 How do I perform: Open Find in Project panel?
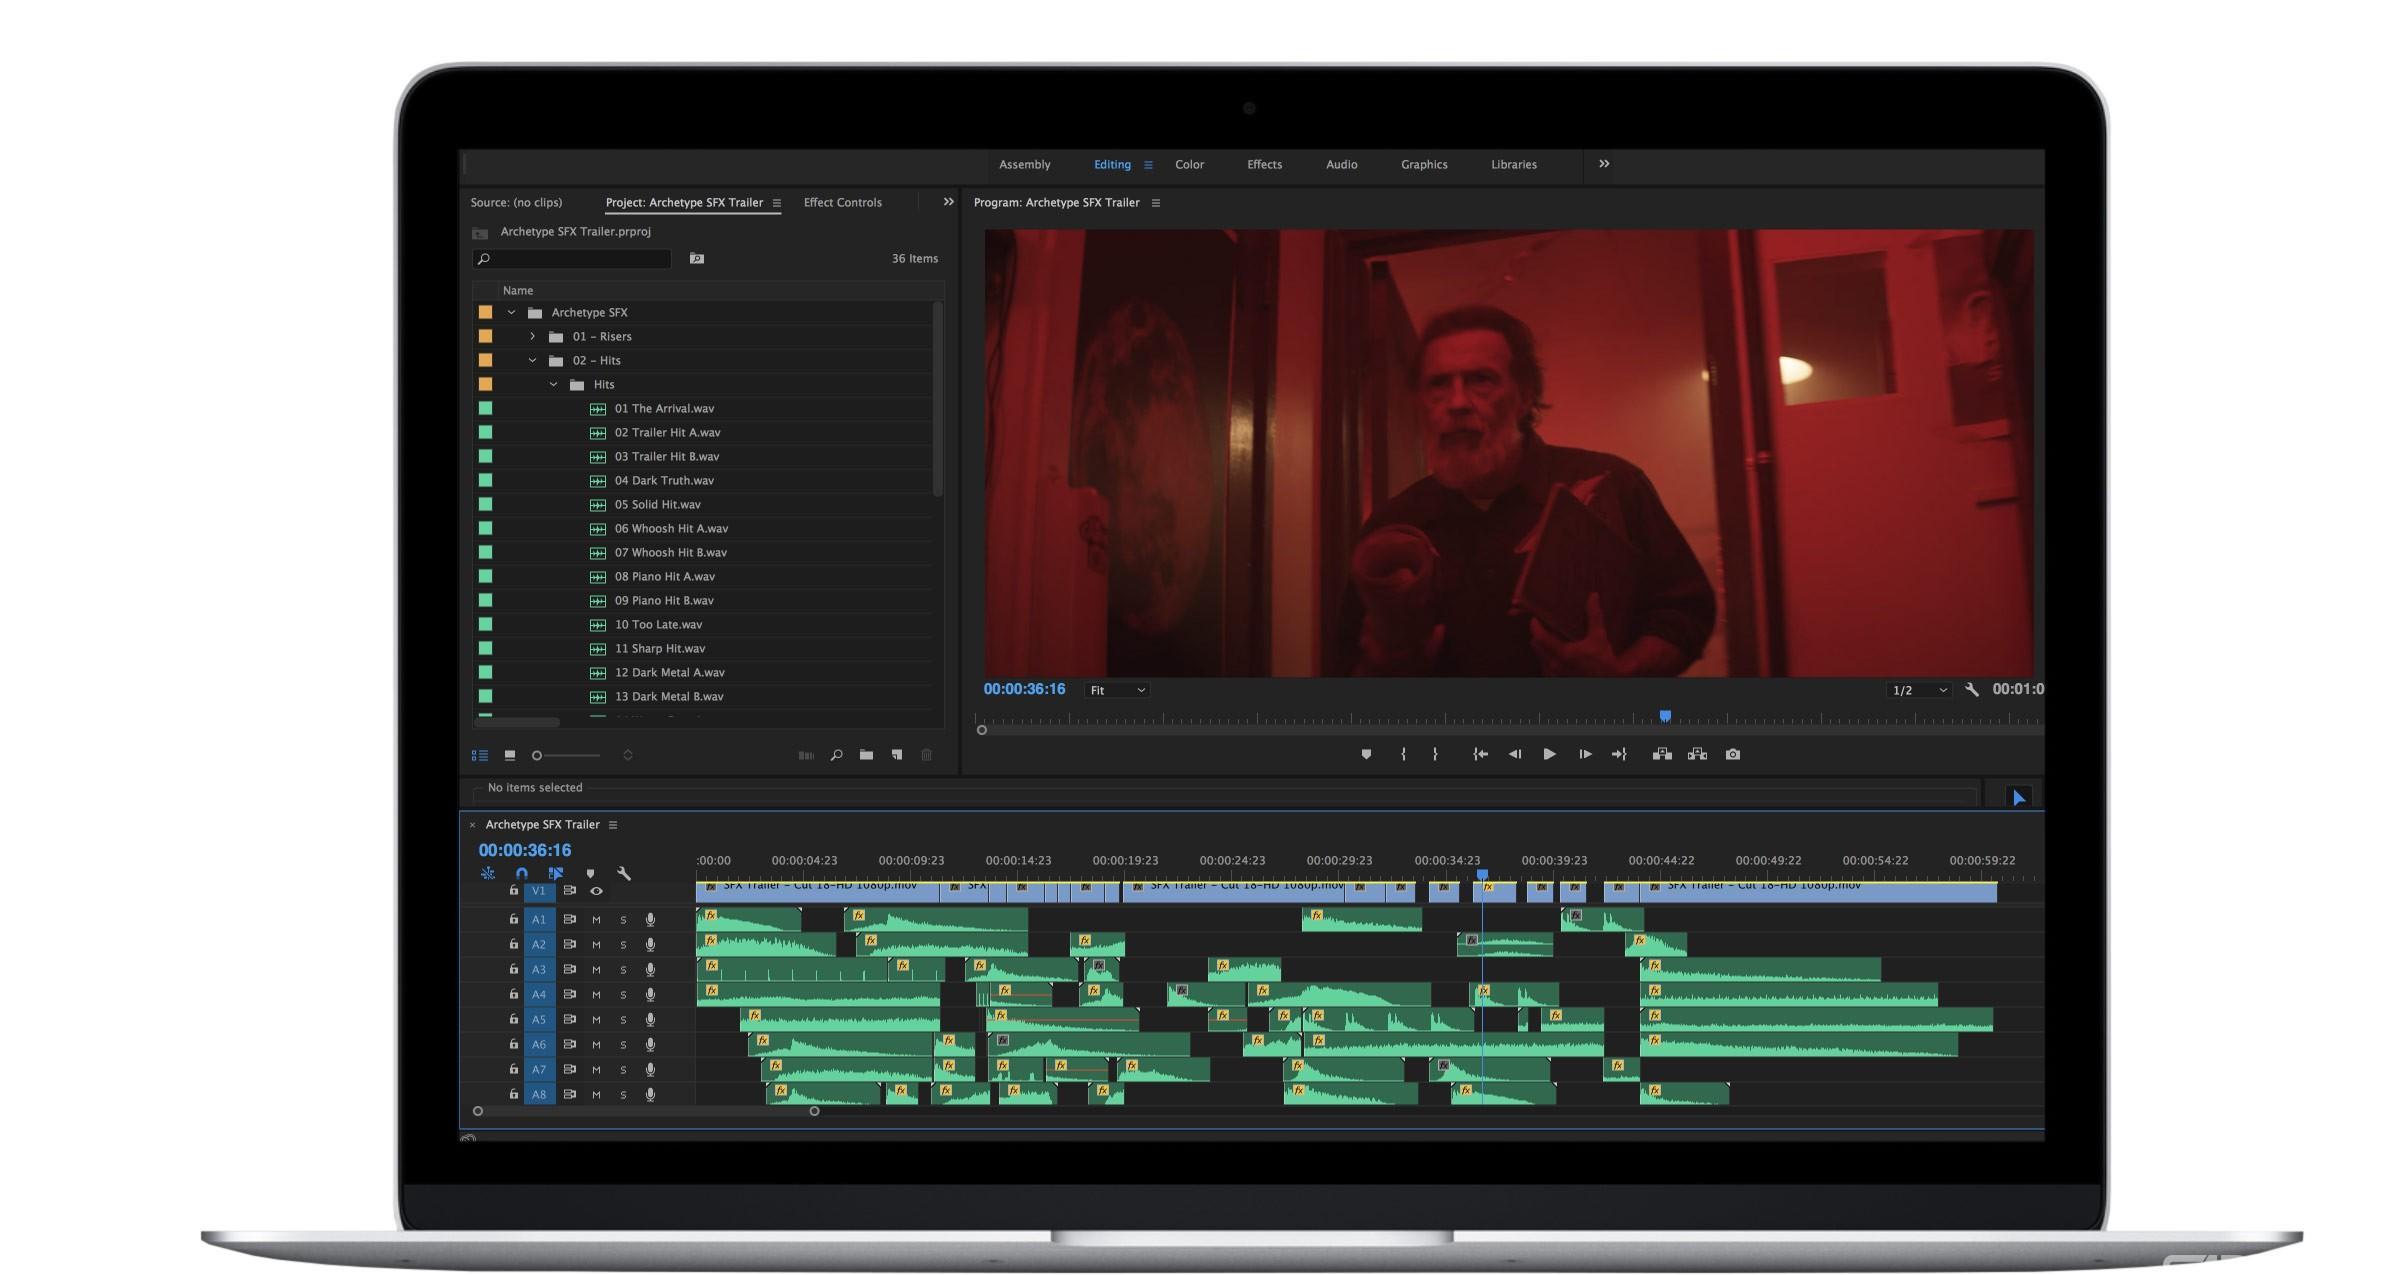coord(836,755)
